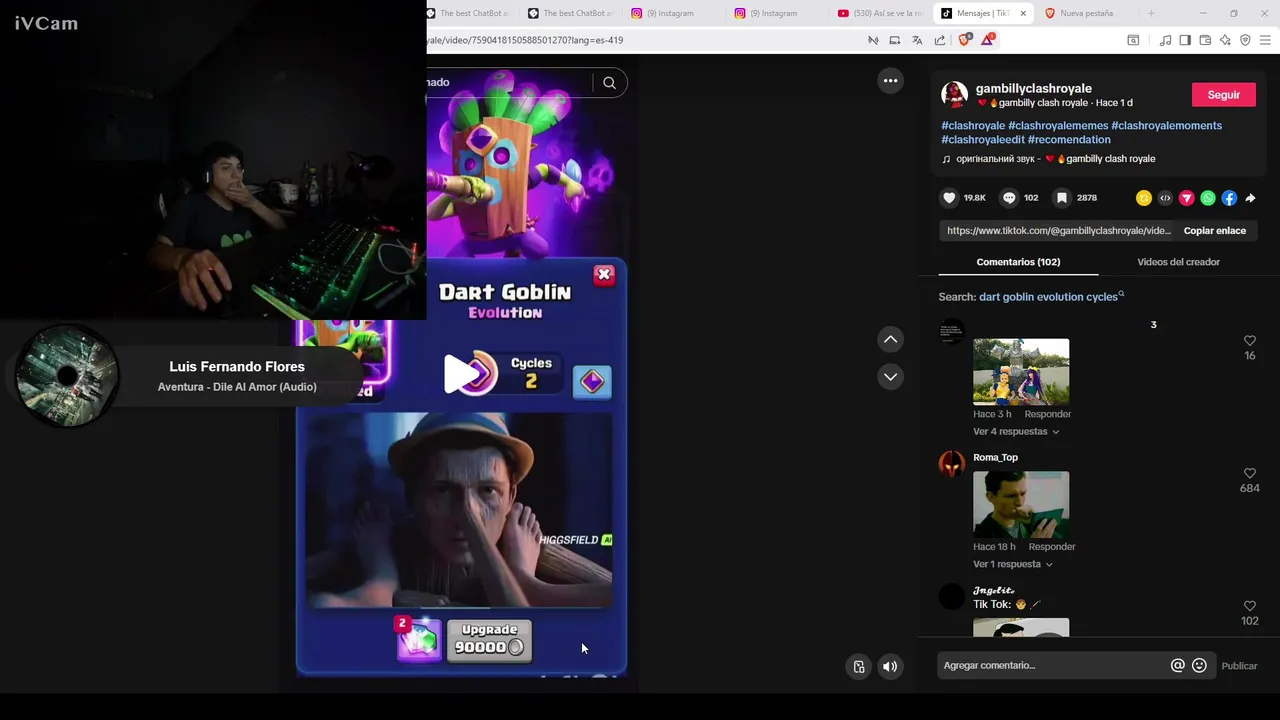
Task: Insert a mention with the @ icon
Action: (x=1177, y=666)
